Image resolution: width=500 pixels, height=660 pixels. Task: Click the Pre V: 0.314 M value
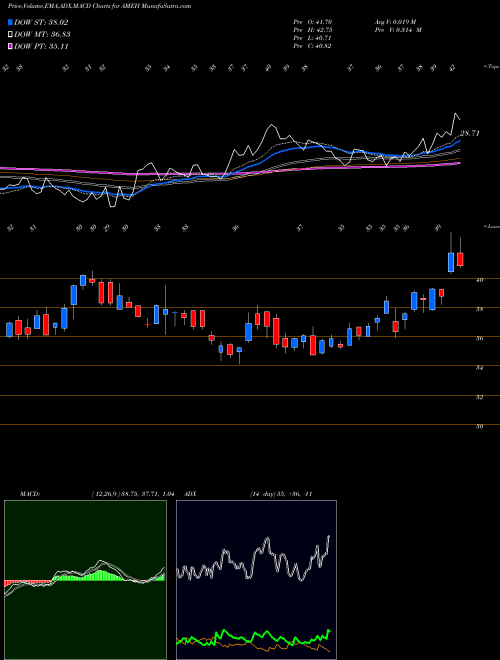click(398, 30)
